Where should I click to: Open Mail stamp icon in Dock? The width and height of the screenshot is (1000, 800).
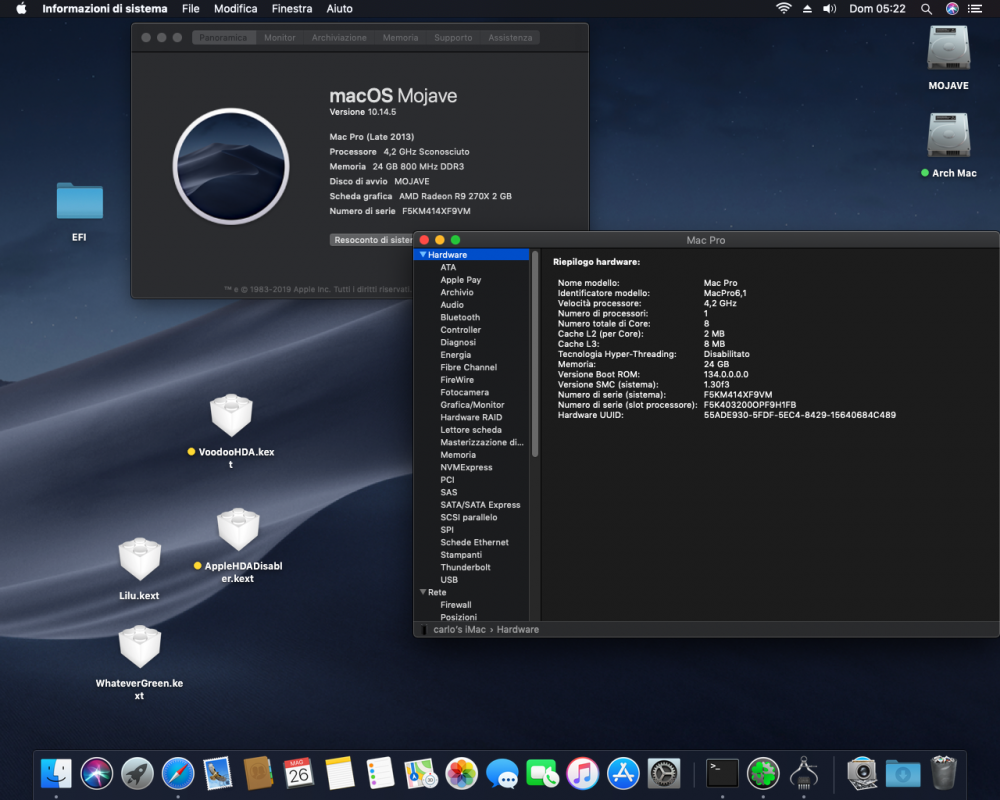[x=218, y=773]
